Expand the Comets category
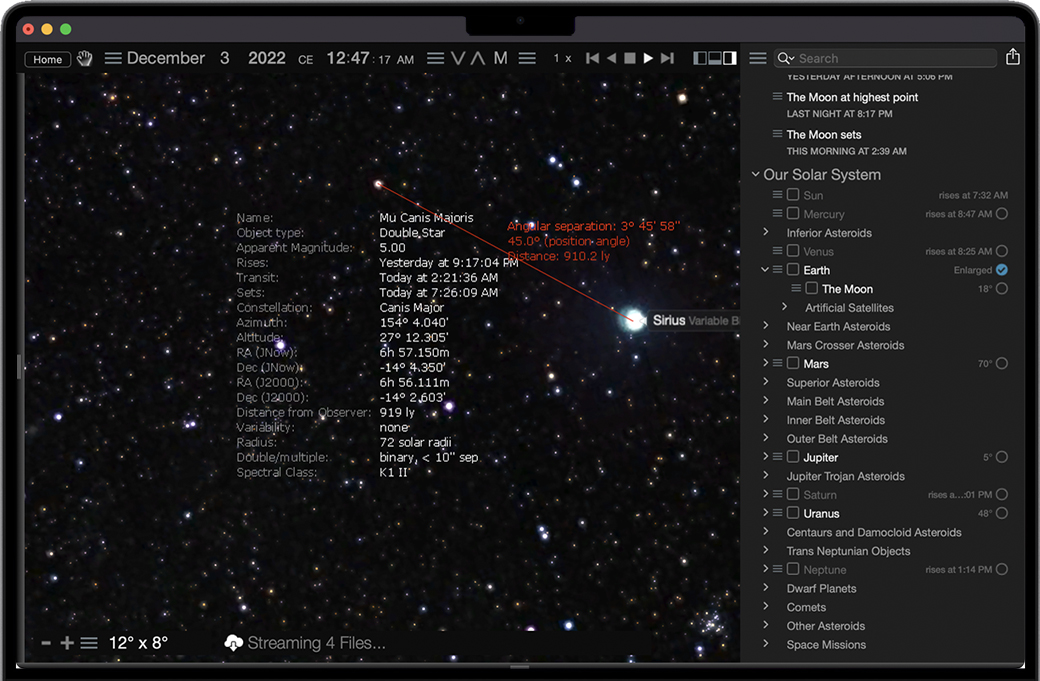Screen dimensions: 1040x681 pos(766,607)
